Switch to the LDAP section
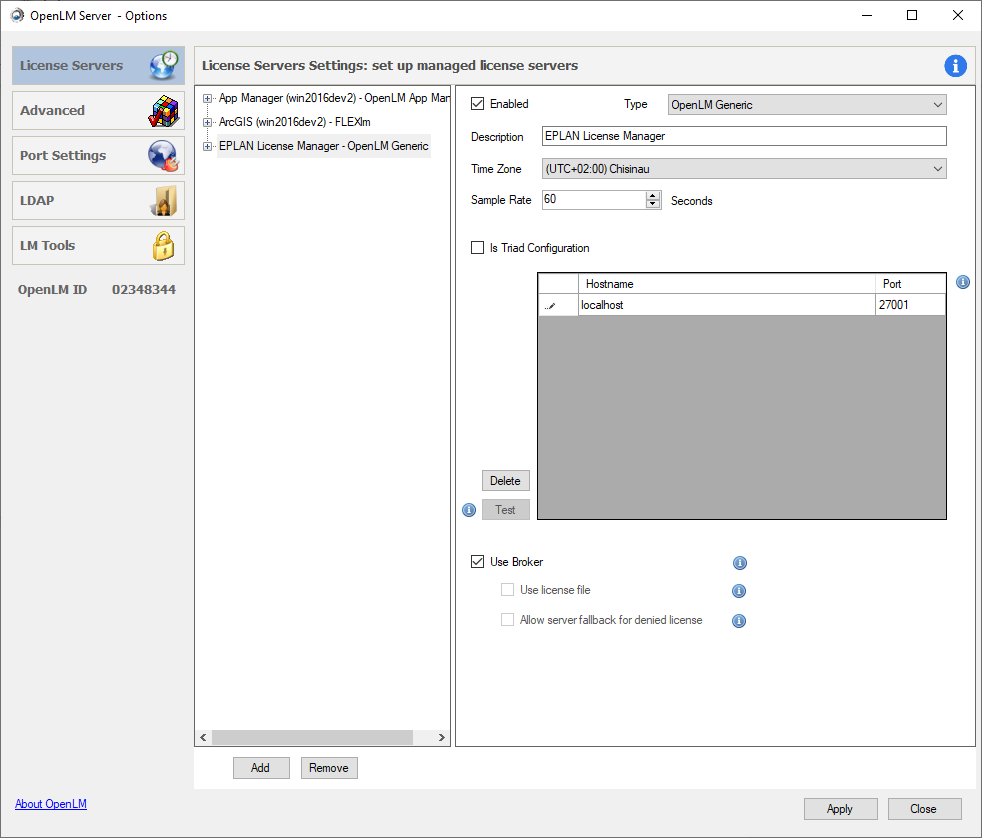The width and height of the screenshot is (982, 838). [98, 201]
